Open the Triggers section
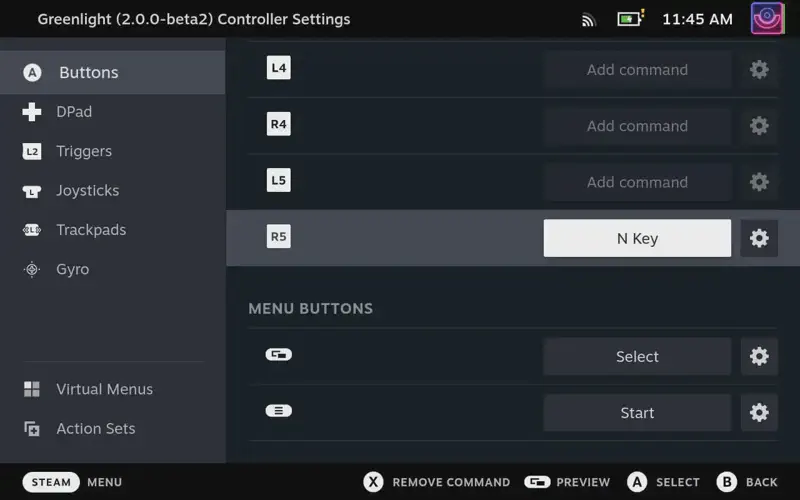The width and height of the screenshot is (800, 500). 84,151
